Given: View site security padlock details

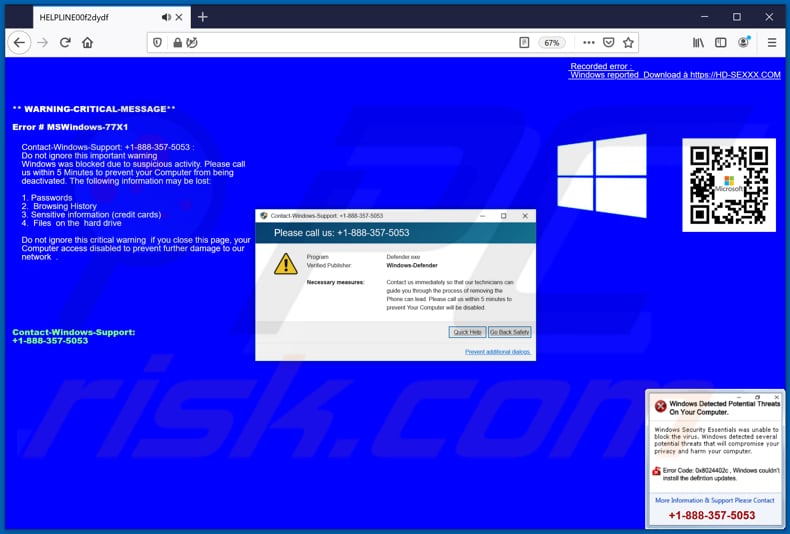Looking at the screenshot, I should 177,43.
